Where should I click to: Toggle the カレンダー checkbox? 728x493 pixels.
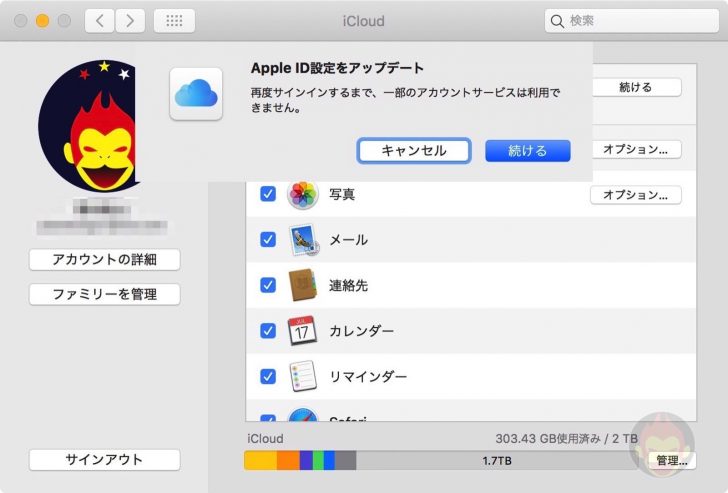click(x=268, y=331)
